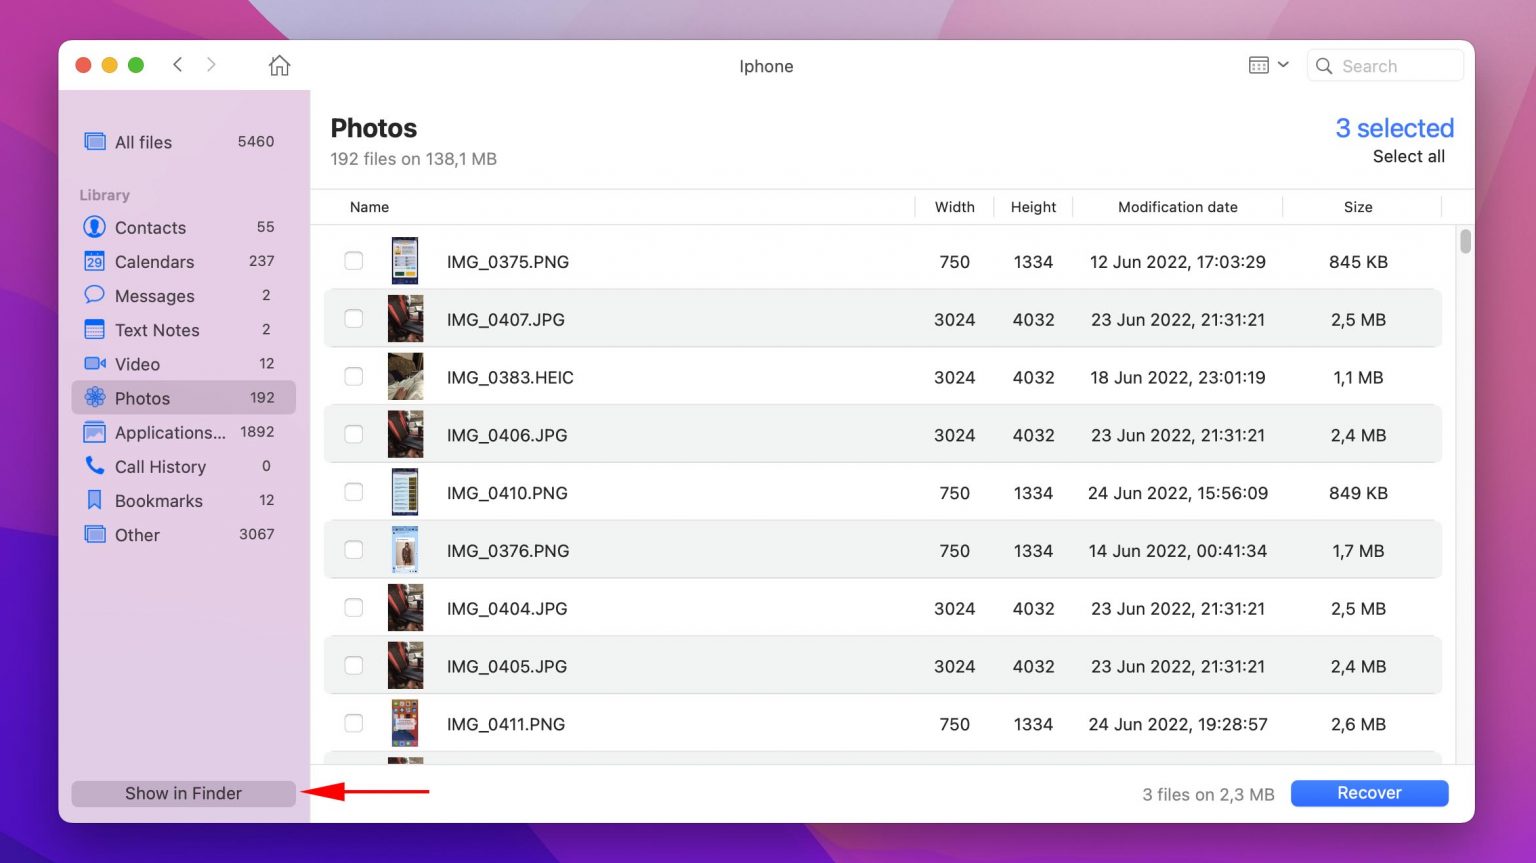Select the Call History icon

94,466
